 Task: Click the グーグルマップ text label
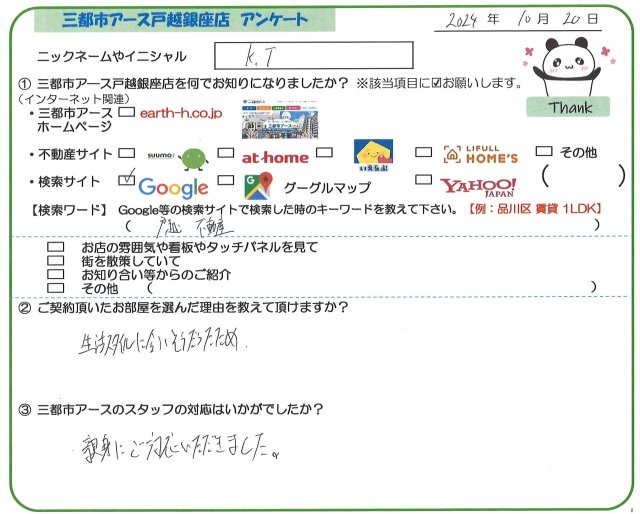point(326,188)
